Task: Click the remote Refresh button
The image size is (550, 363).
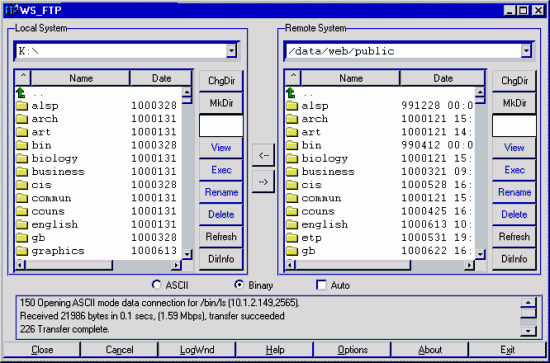Action: pyautogui.click(x=514, y=237)
